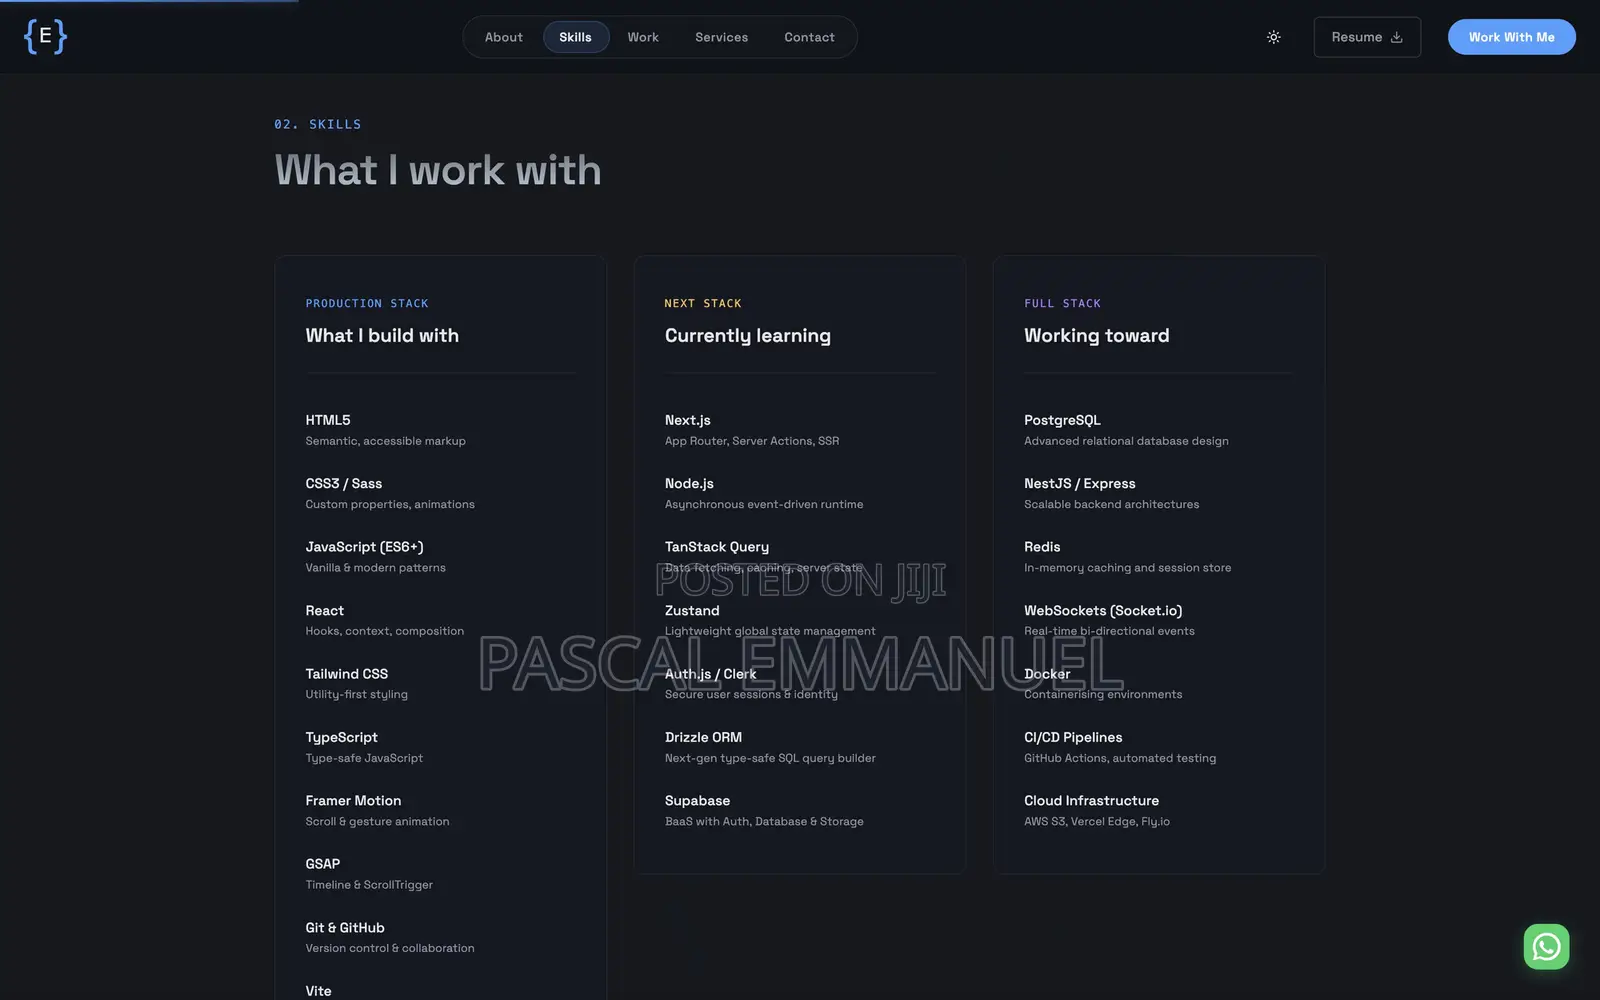Click the 'Currently learning' card title
The image size is (1600, 1000).
click(x=748, y=335)
